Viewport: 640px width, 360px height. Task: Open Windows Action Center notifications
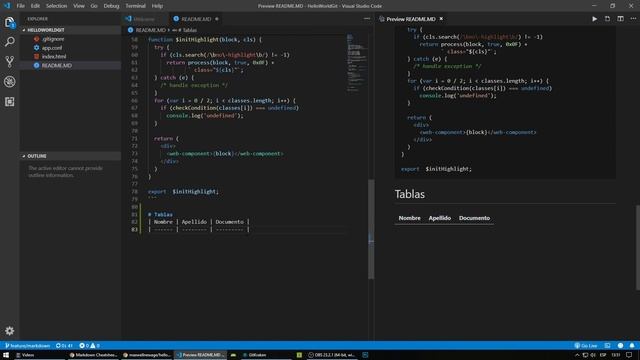629,355
